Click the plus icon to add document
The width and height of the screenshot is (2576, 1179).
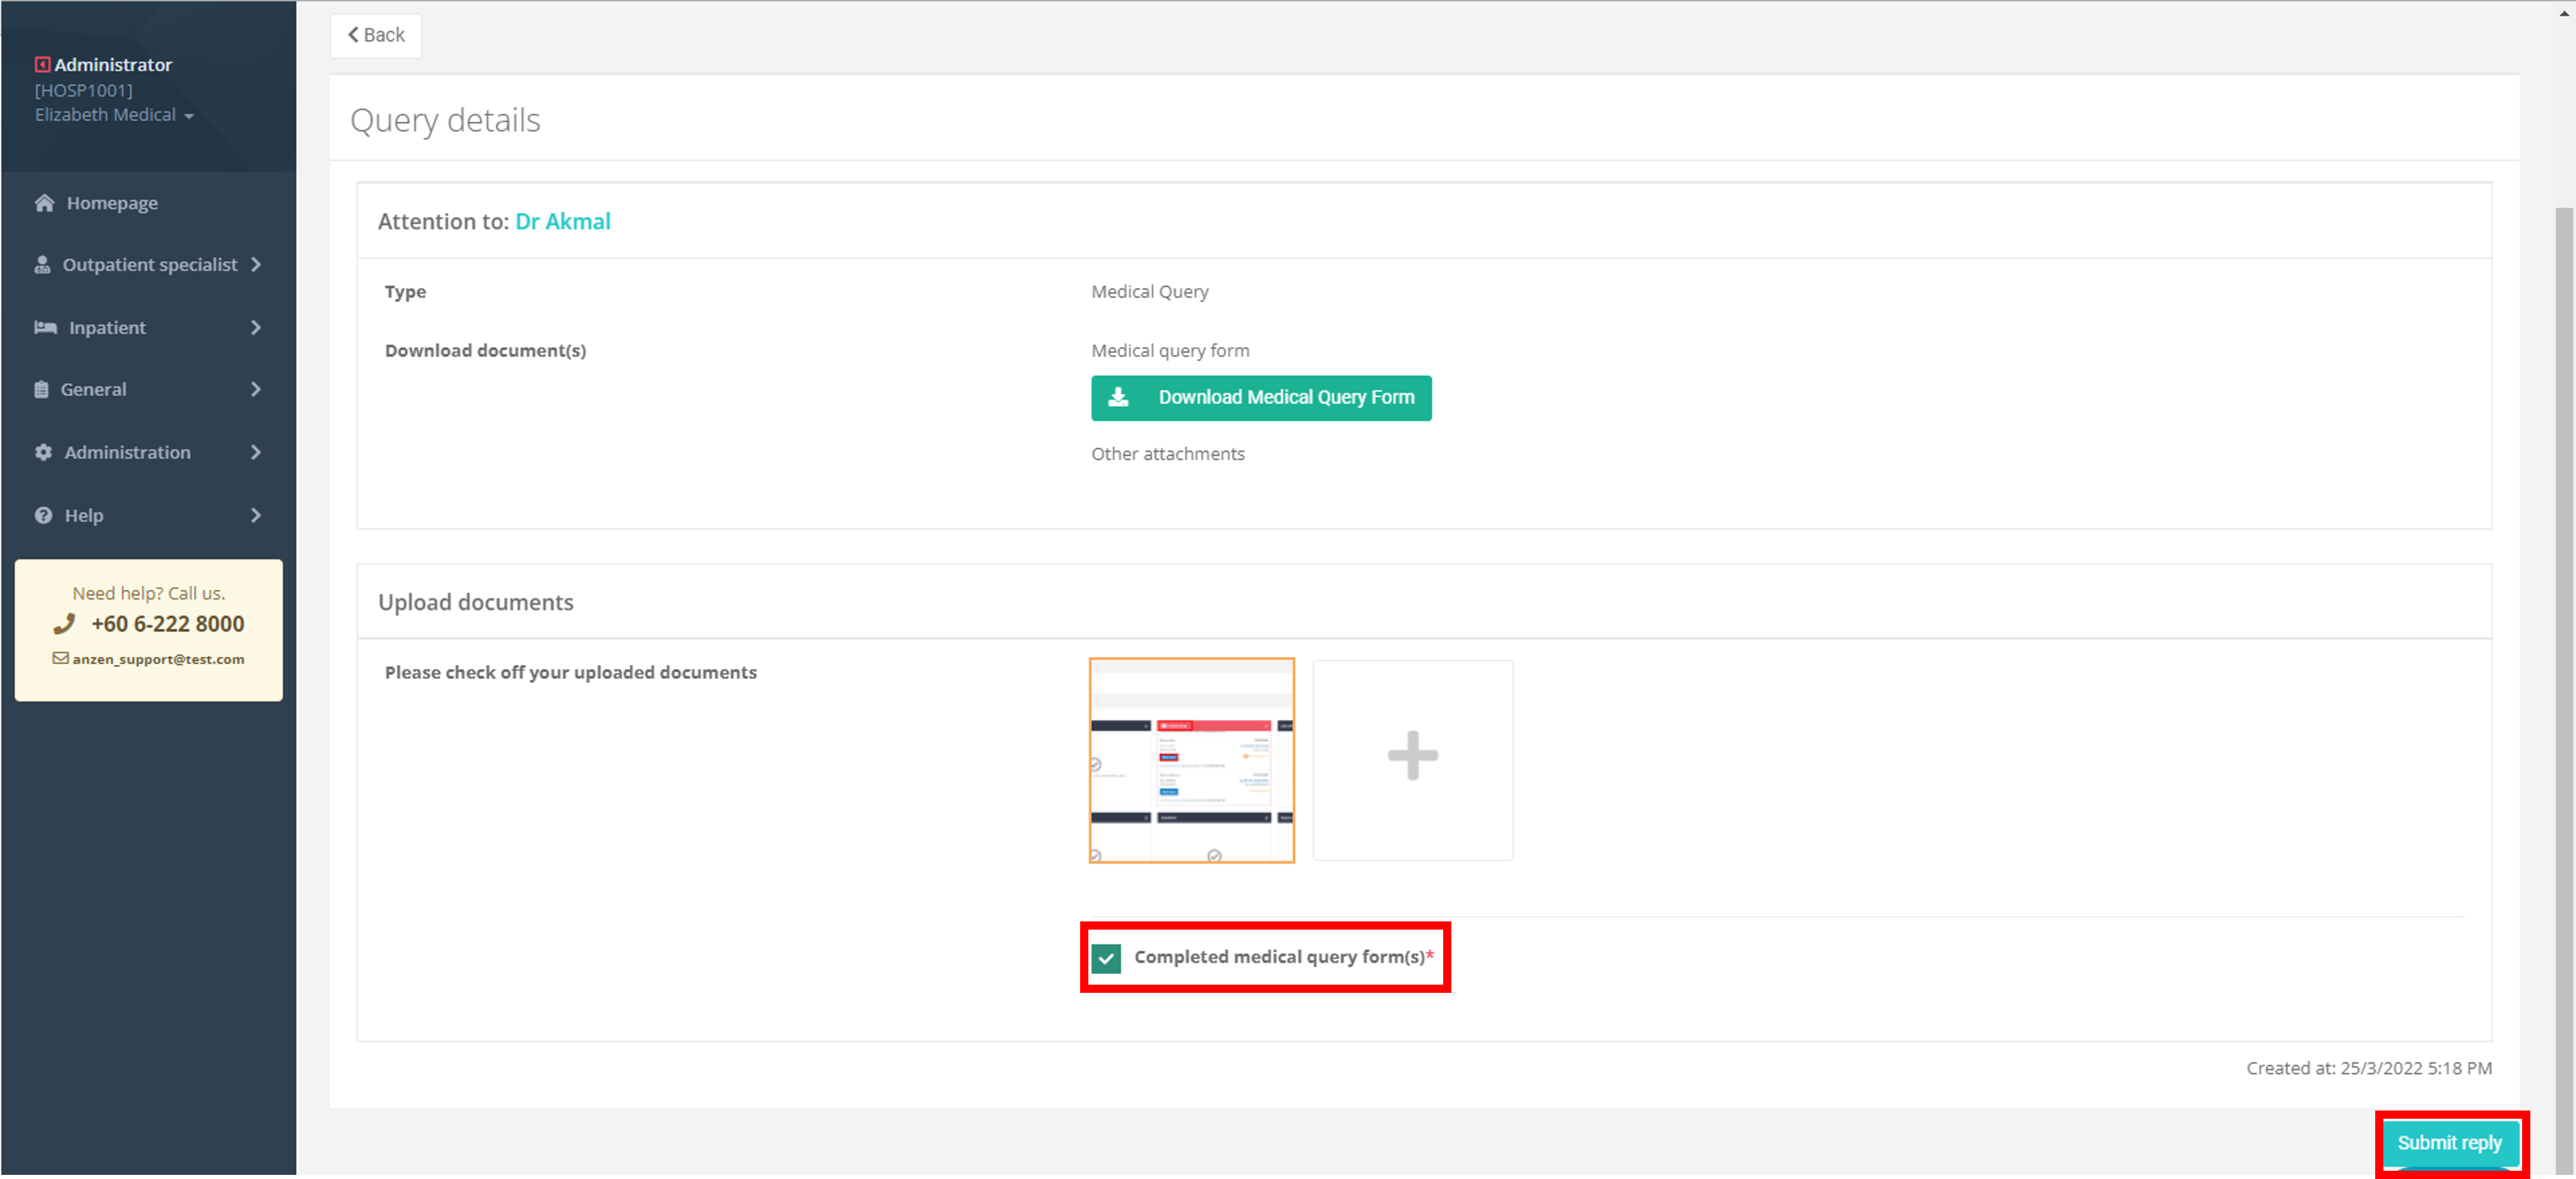point(1412,756)
